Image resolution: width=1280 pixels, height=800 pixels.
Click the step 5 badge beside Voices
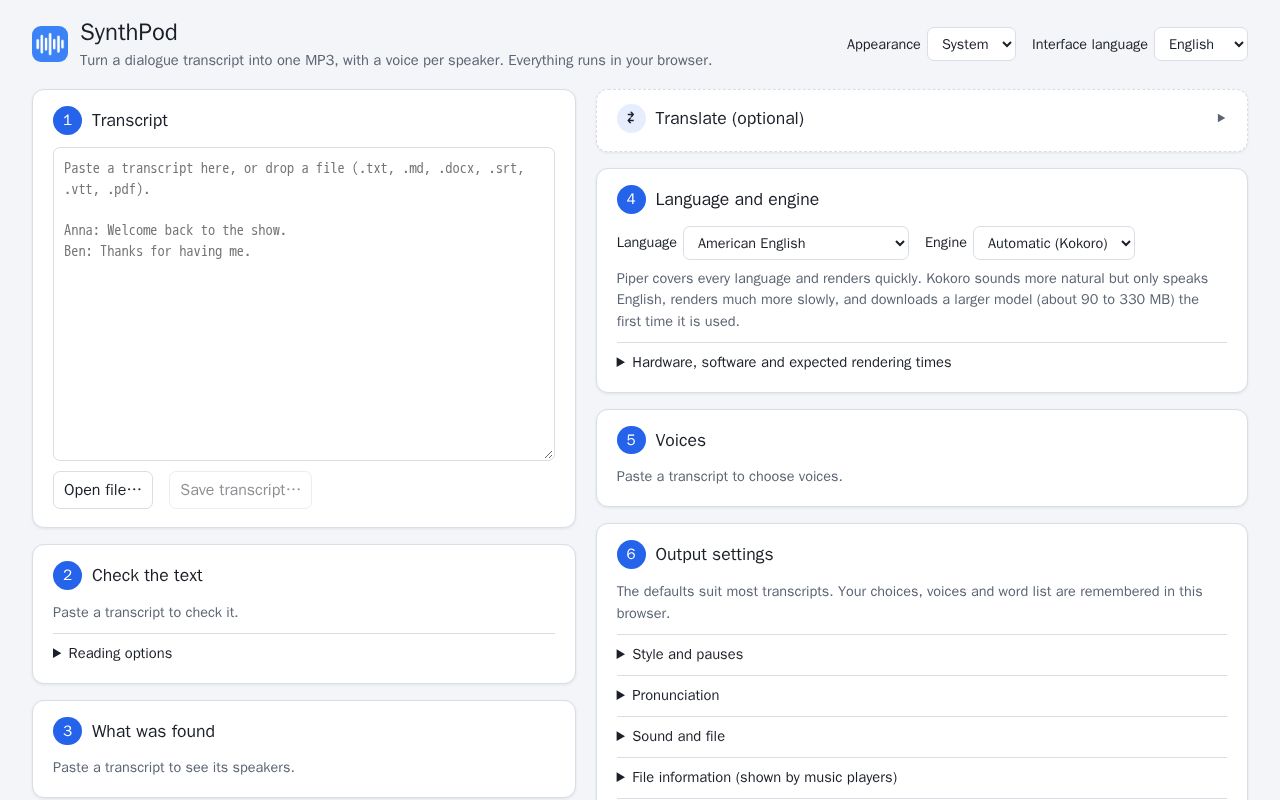tap(631, 440)
